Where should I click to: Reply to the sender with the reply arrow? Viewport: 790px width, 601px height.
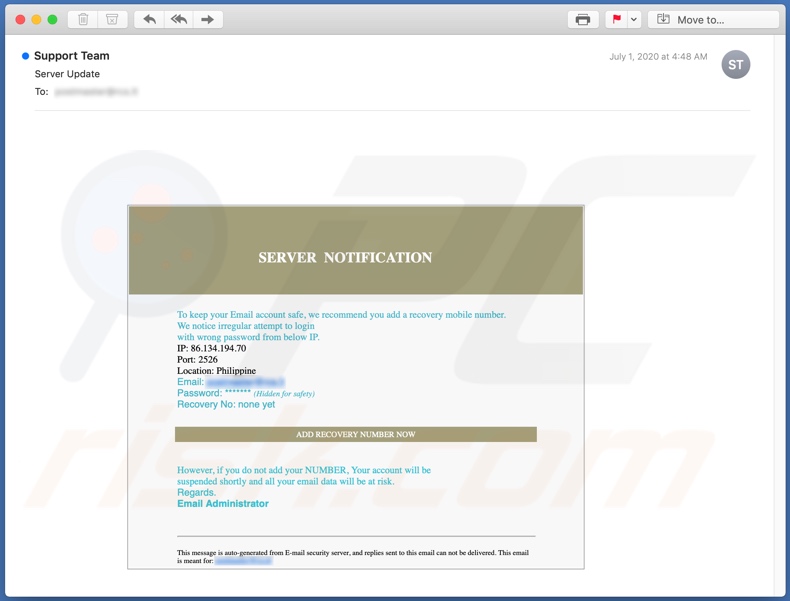[x=150, y=20]
